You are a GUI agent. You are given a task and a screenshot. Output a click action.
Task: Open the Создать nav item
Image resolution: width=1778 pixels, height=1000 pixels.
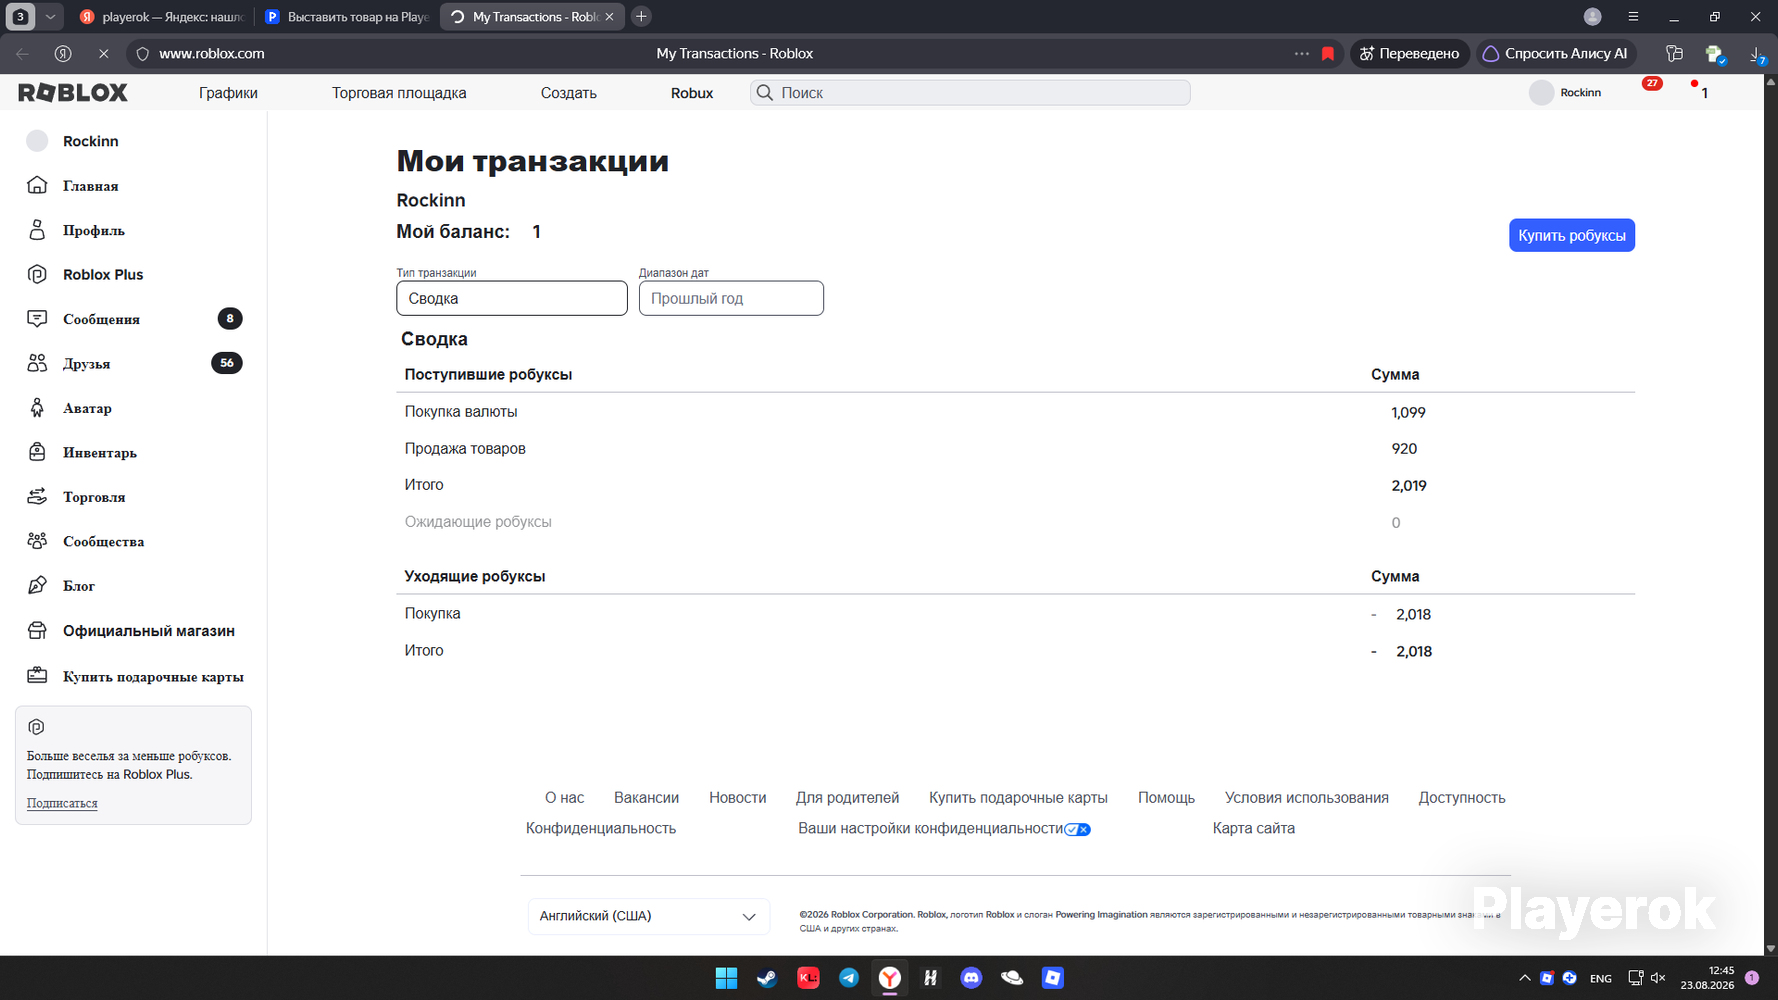[569, 93]
